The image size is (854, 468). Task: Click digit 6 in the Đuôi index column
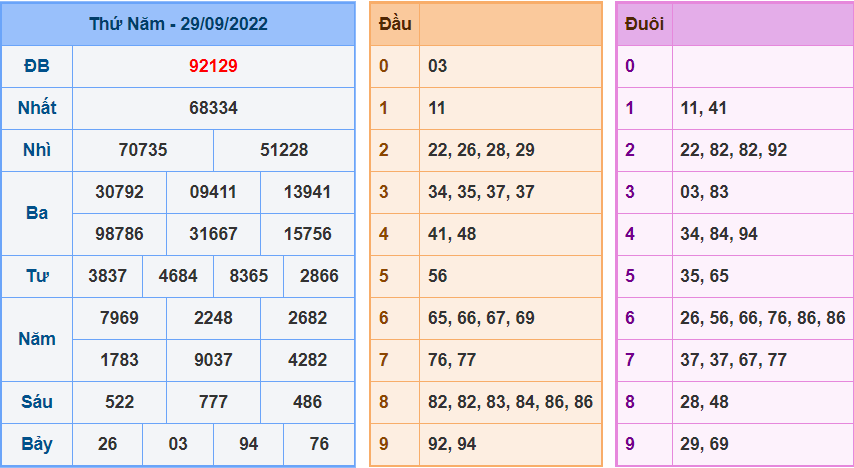tap(630, 318)
